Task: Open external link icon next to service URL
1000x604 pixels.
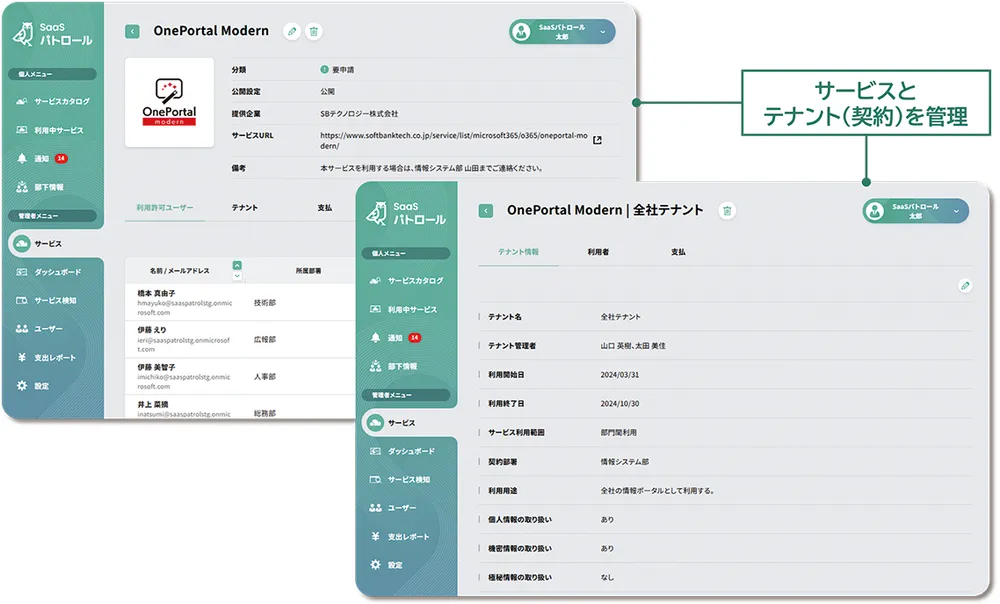Action: point(597,140)
